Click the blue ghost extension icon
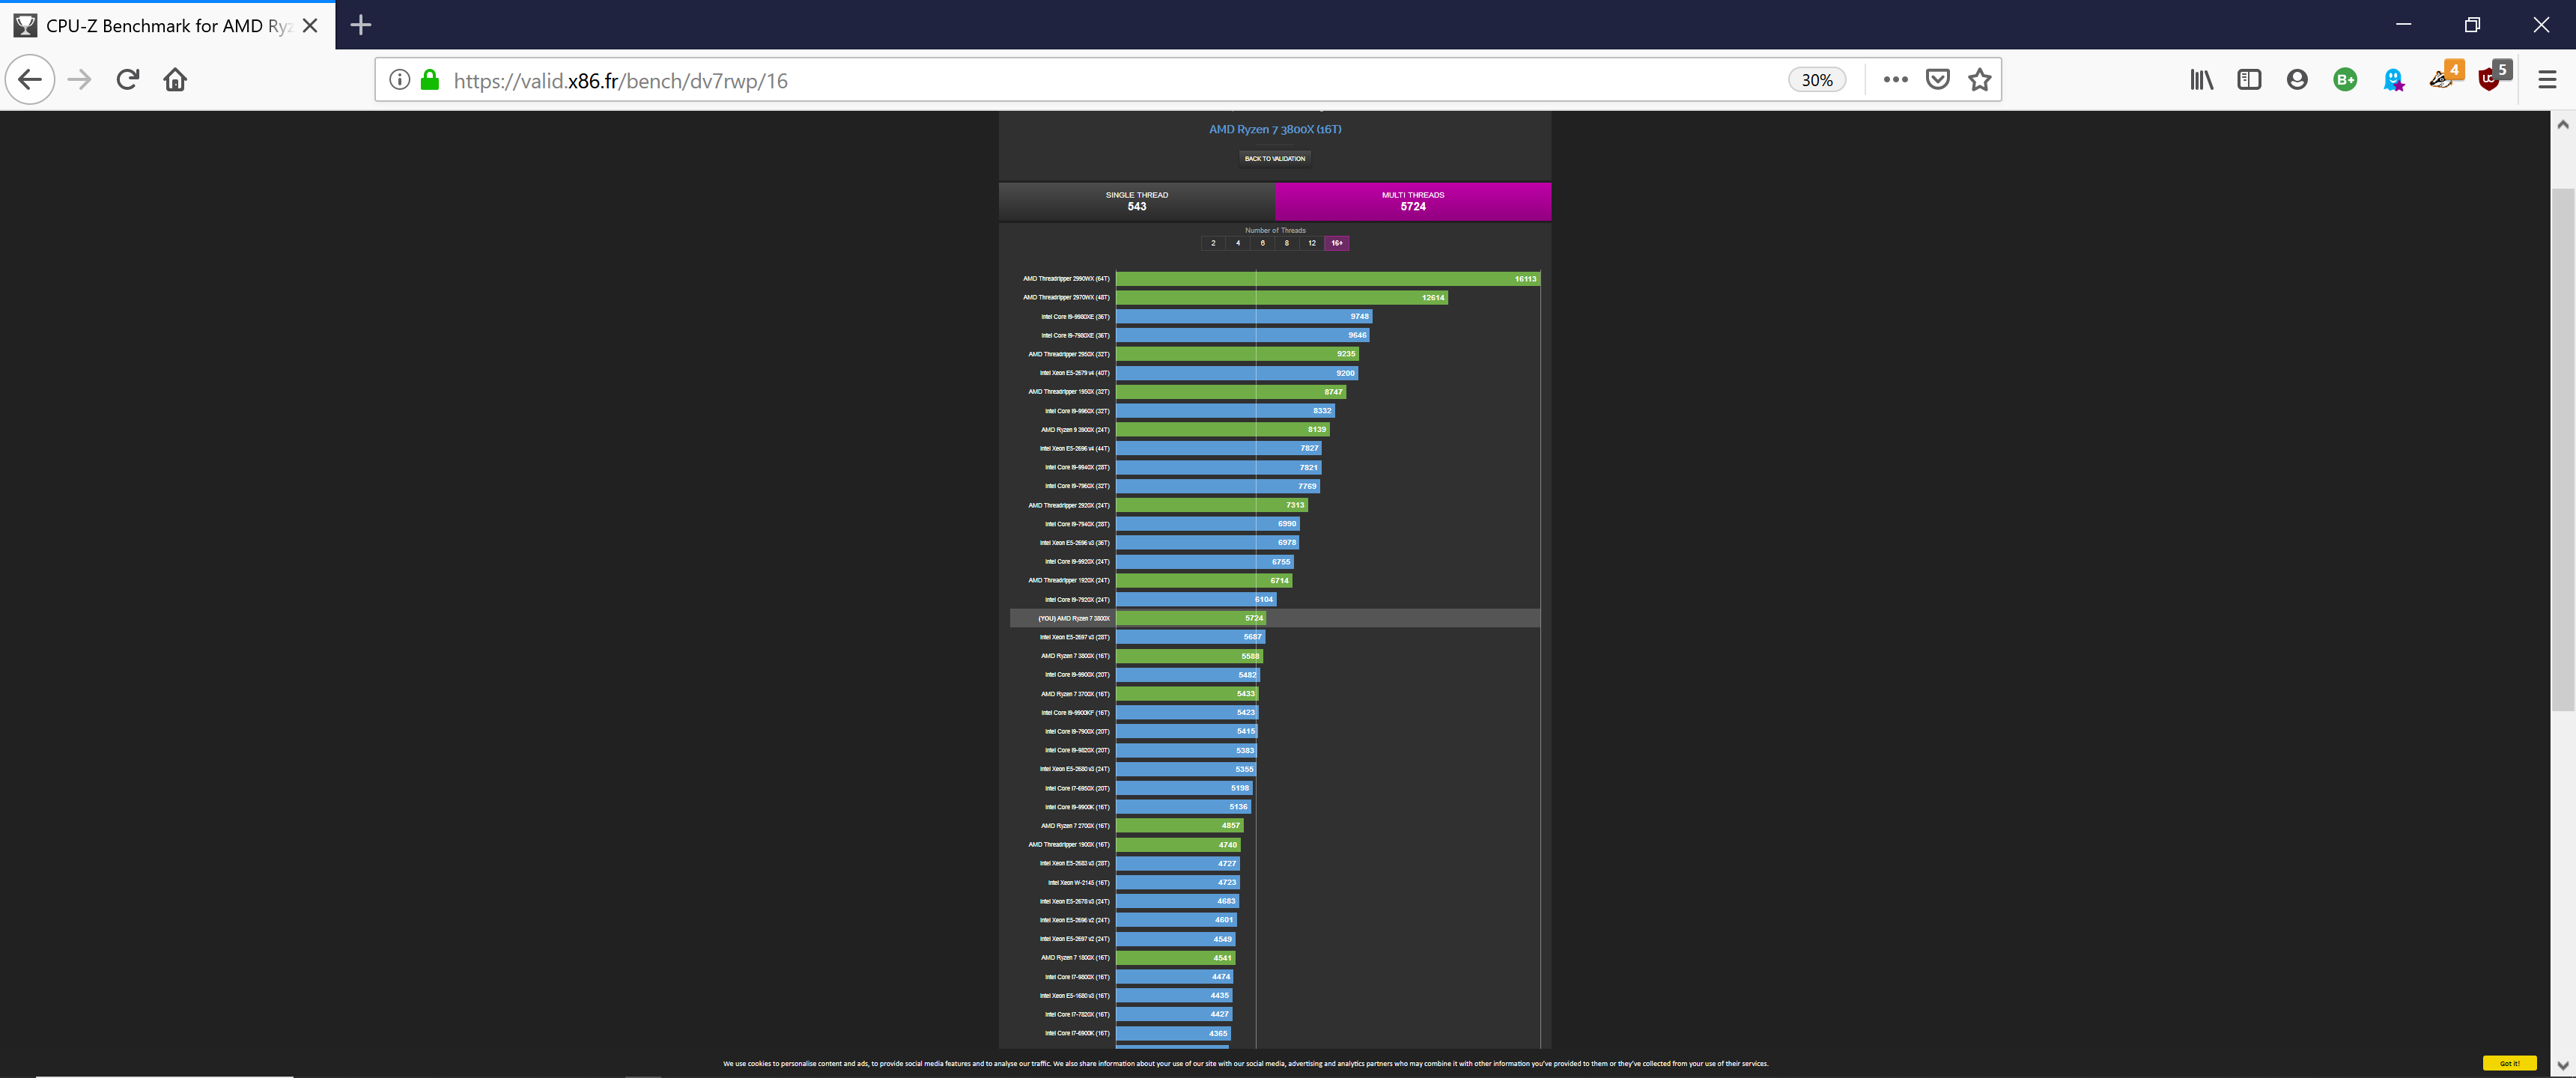Viewport: 2576px width, 1078px height. click(x=2393, y=80)
